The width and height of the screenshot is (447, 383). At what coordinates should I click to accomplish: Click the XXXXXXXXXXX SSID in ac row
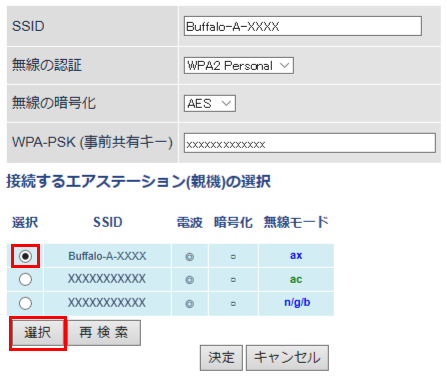tap(107, 279)
